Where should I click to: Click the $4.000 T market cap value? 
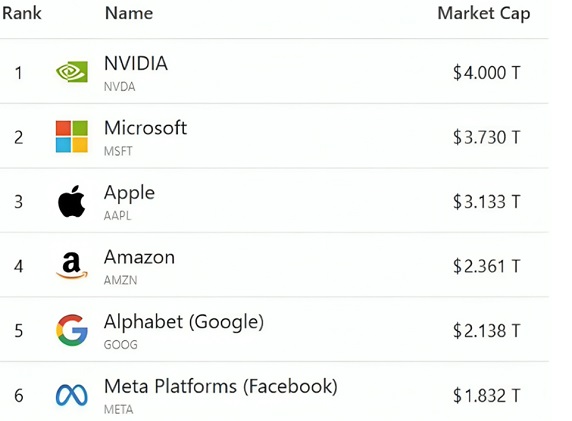pos(486,73)
